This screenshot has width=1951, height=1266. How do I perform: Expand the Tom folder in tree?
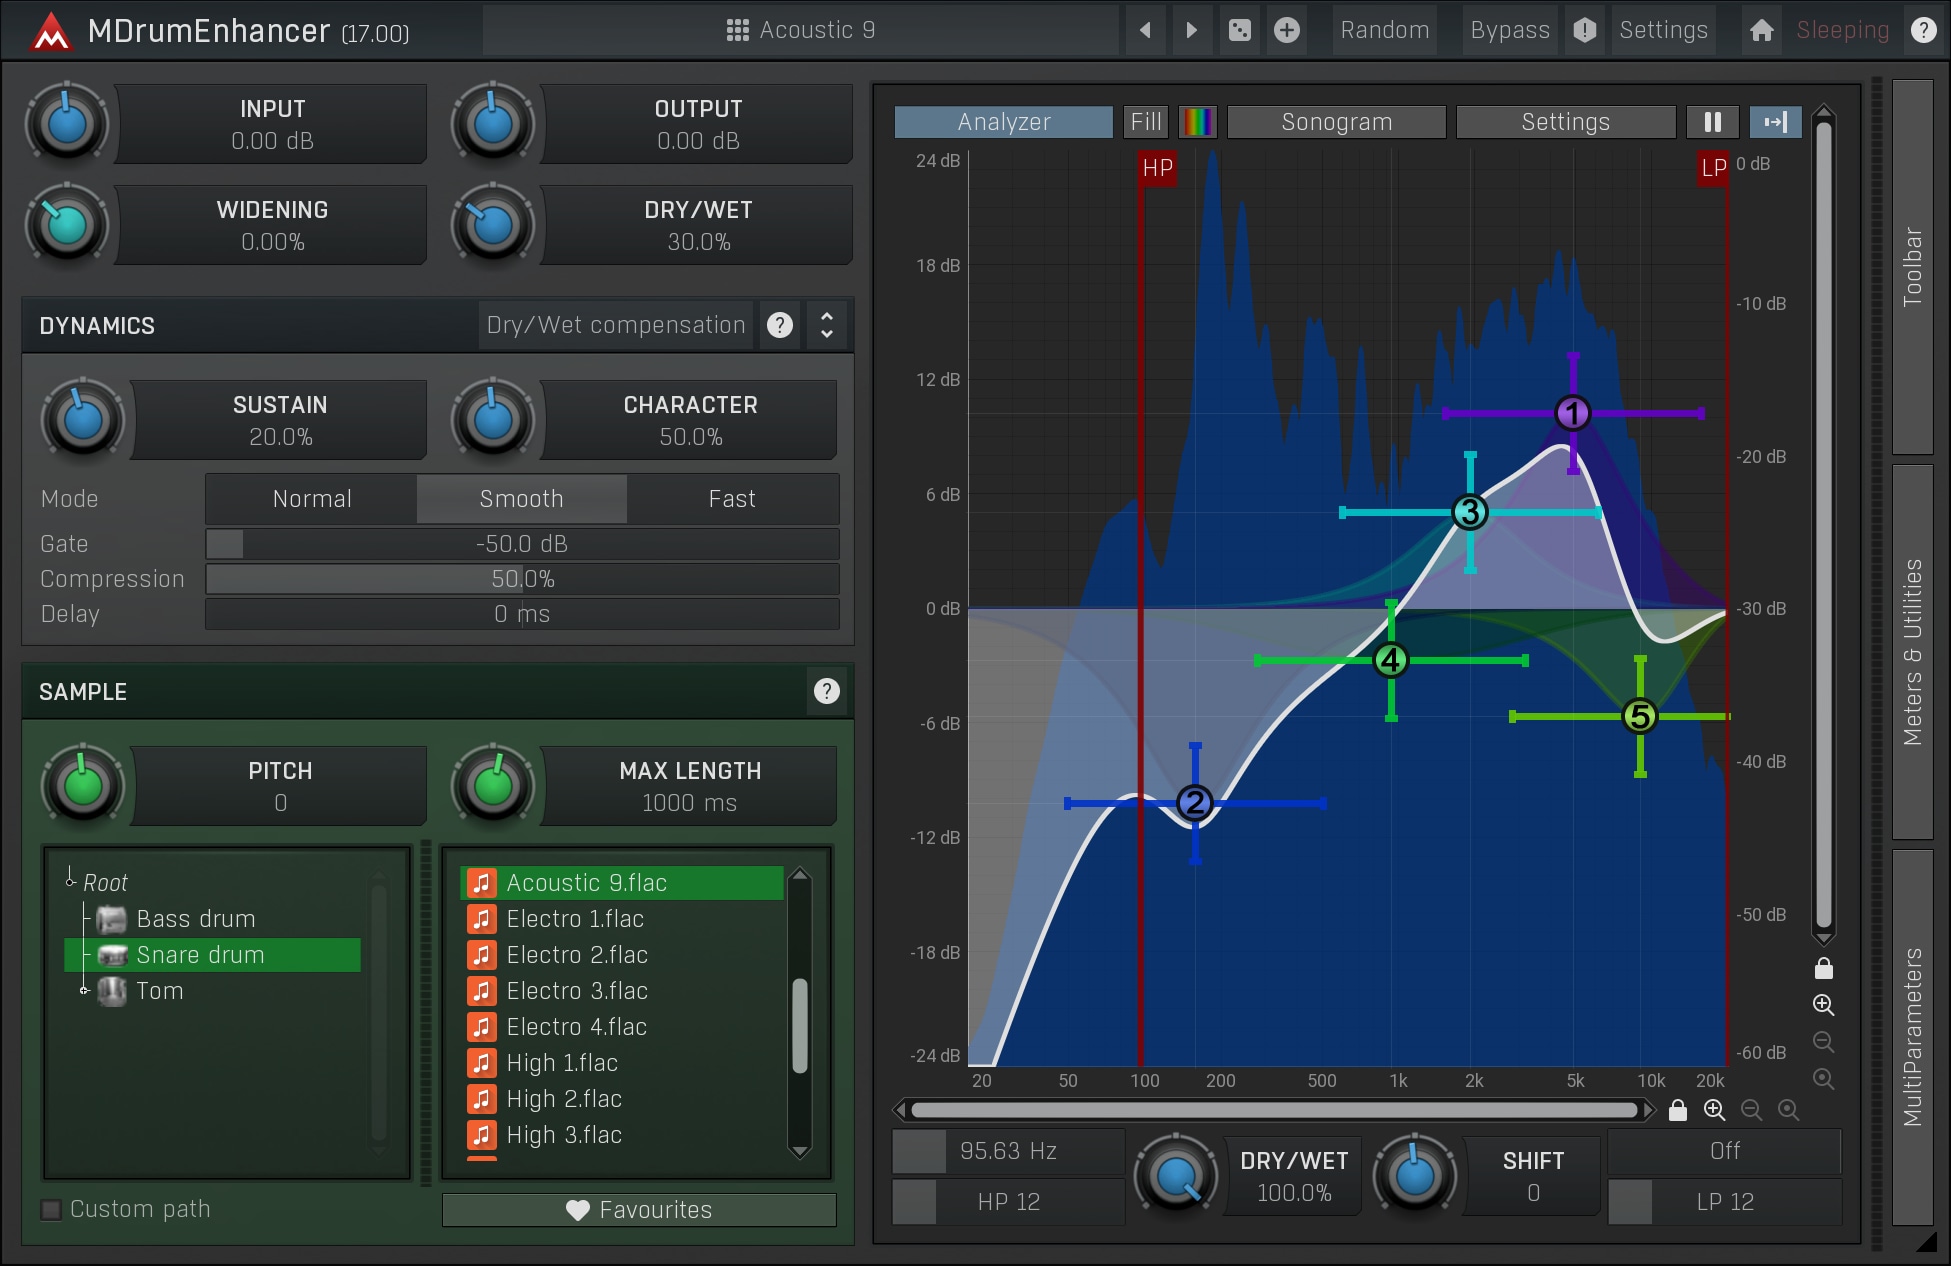(85, 991)
